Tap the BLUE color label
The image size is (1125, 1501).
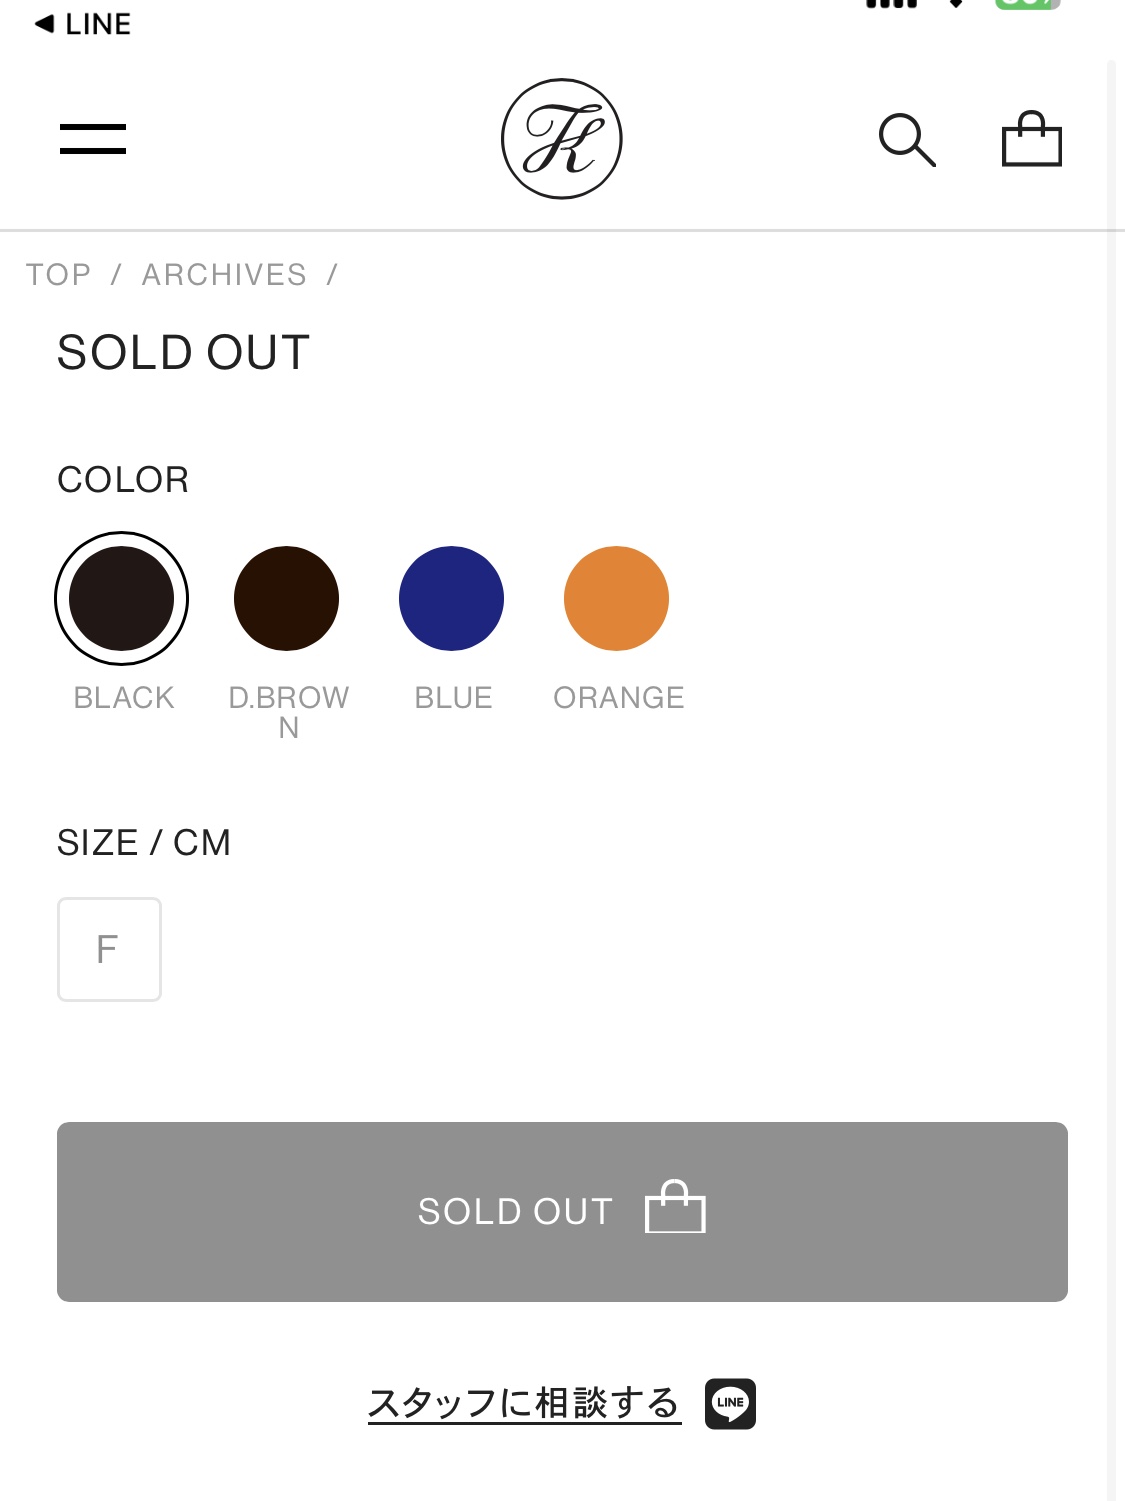454,697
